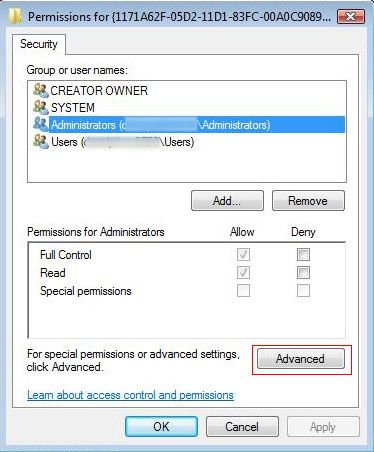Toggle Allow checkbox for Full Control
374x452 pixels.
click(x=243, y=255)
